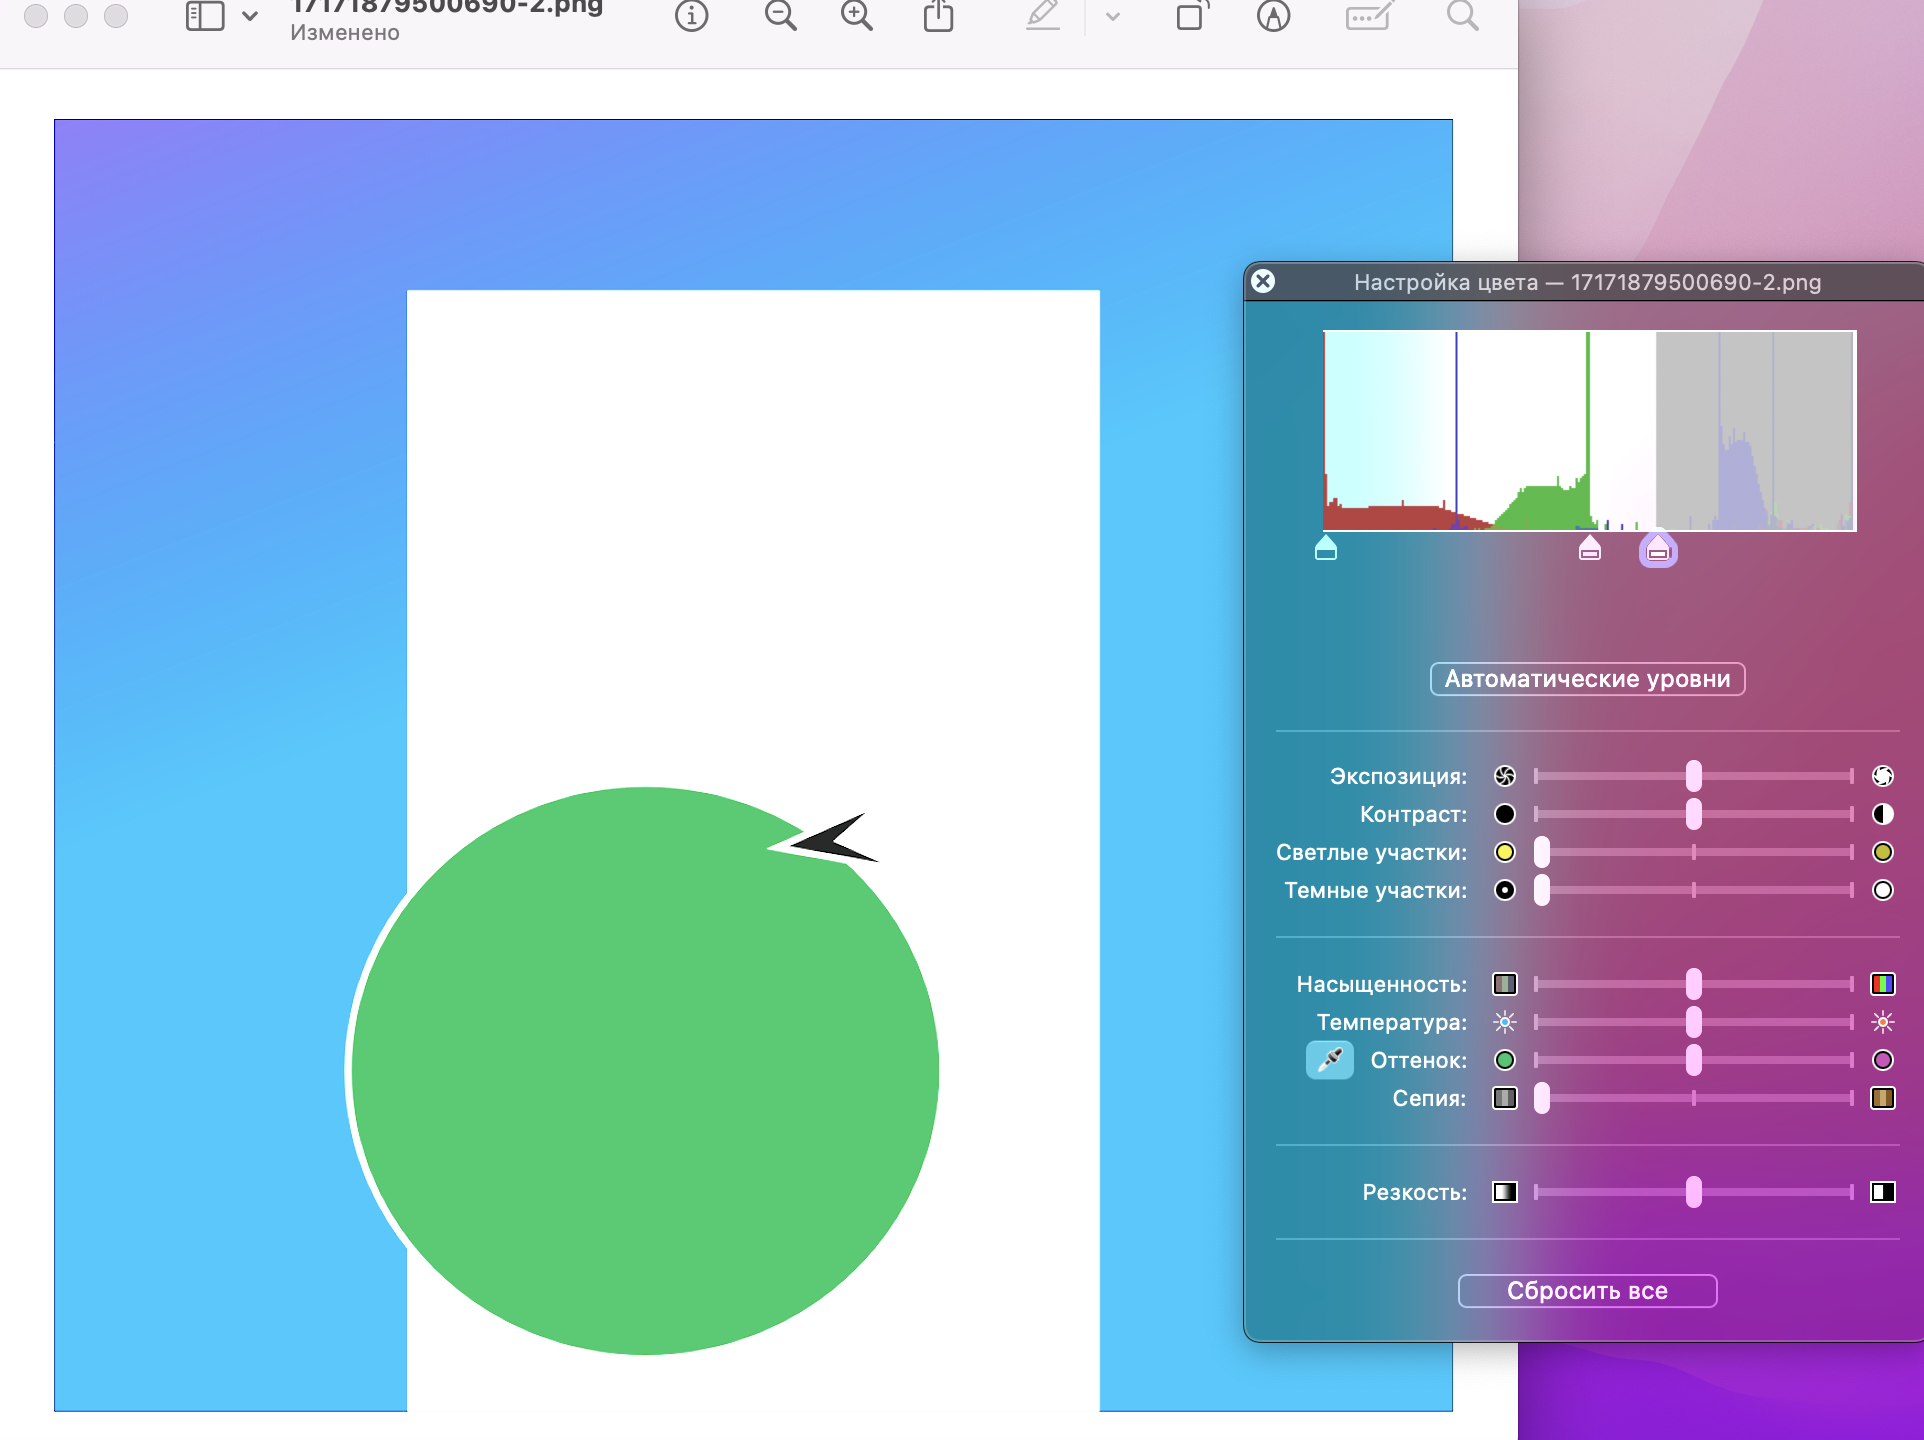Activate the eyedropper tool next to Оттенок

pos(1329,1060)
